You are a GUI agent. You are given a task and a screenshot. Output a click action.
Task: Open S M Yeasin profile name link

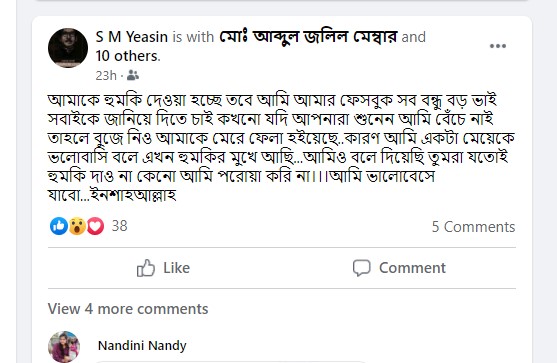(131, 37)
